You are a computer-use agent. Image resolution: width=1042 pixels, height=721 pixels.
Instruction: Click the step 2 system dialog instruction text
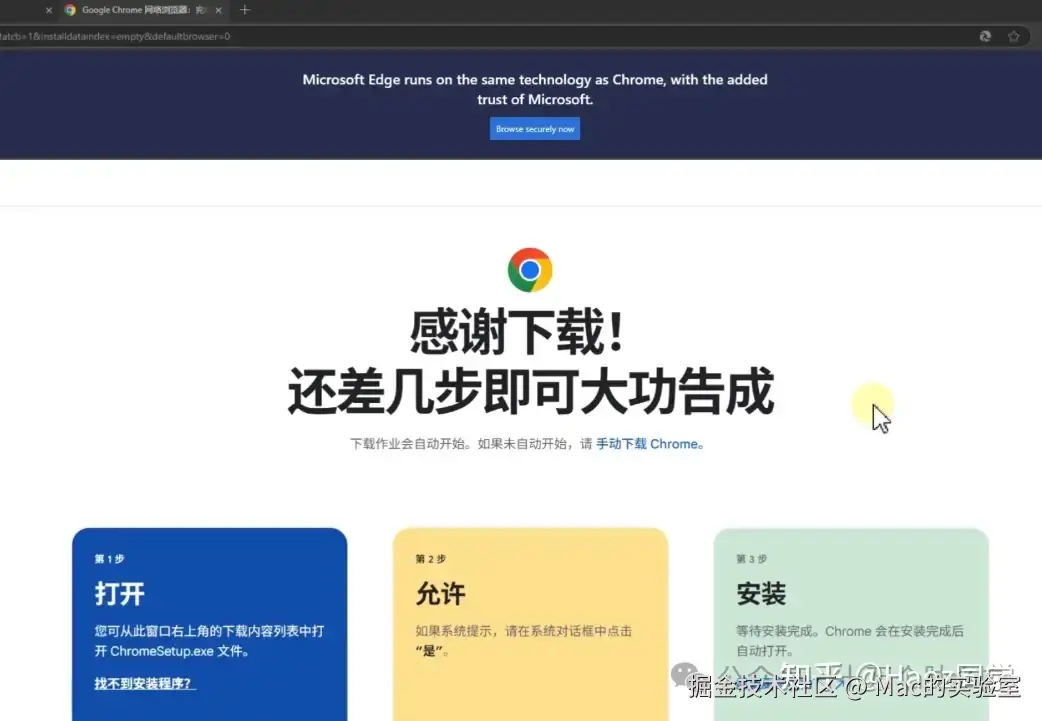click(x=524, y=641)
